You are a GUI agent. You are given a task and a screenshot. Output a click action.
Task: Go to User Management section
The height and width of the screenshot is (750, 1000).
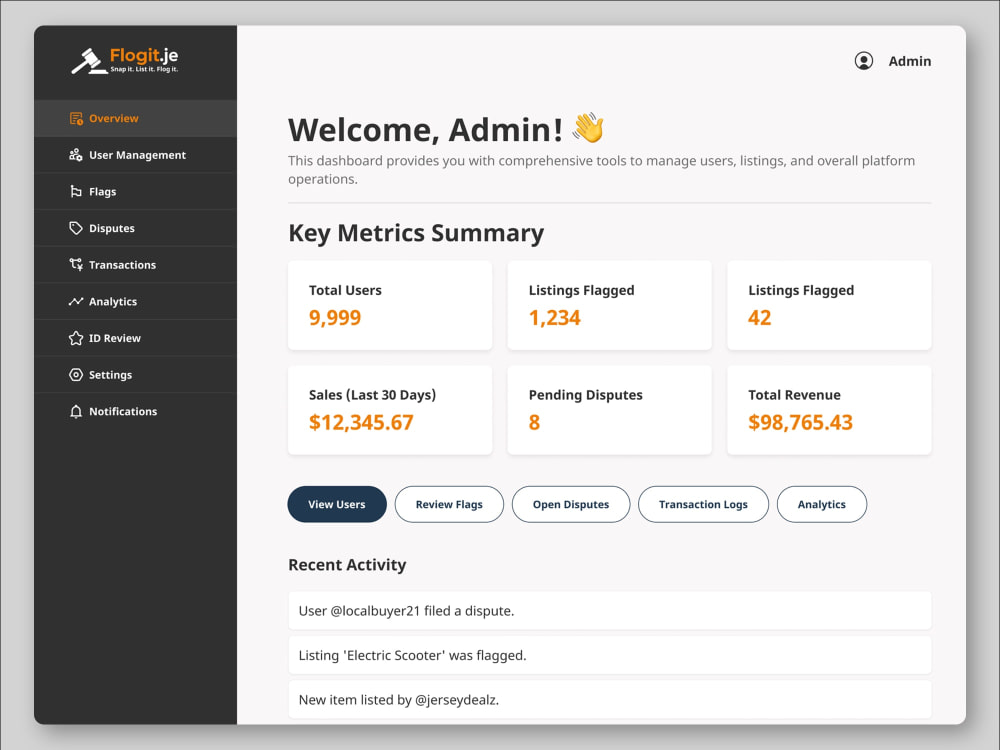[135, 155]
